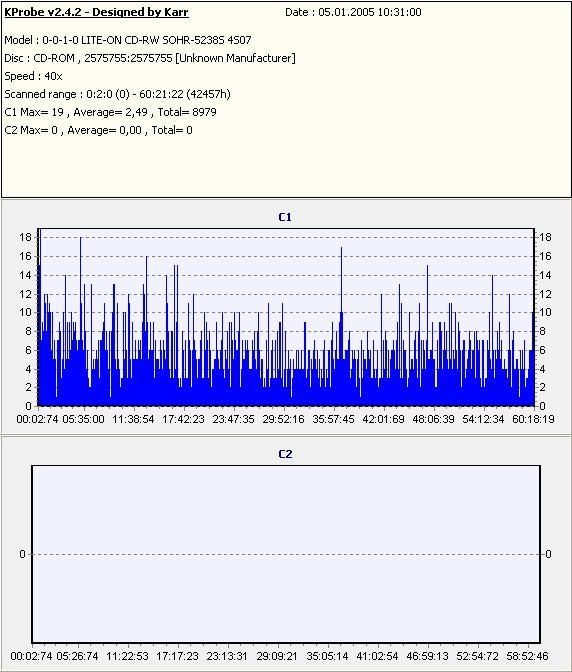Click the C1 axis label 29:52:16
The height and width of the screenshot is (672, 572).
(284, 419)
